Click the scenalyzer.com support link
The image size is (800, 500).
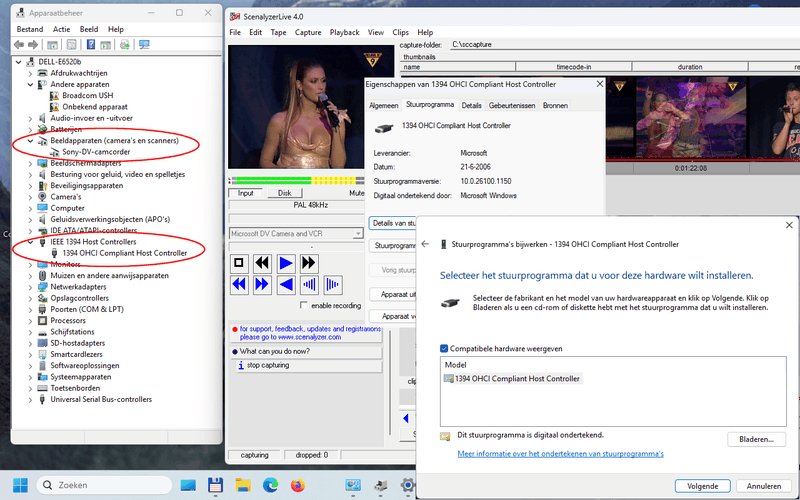(310, 333)
